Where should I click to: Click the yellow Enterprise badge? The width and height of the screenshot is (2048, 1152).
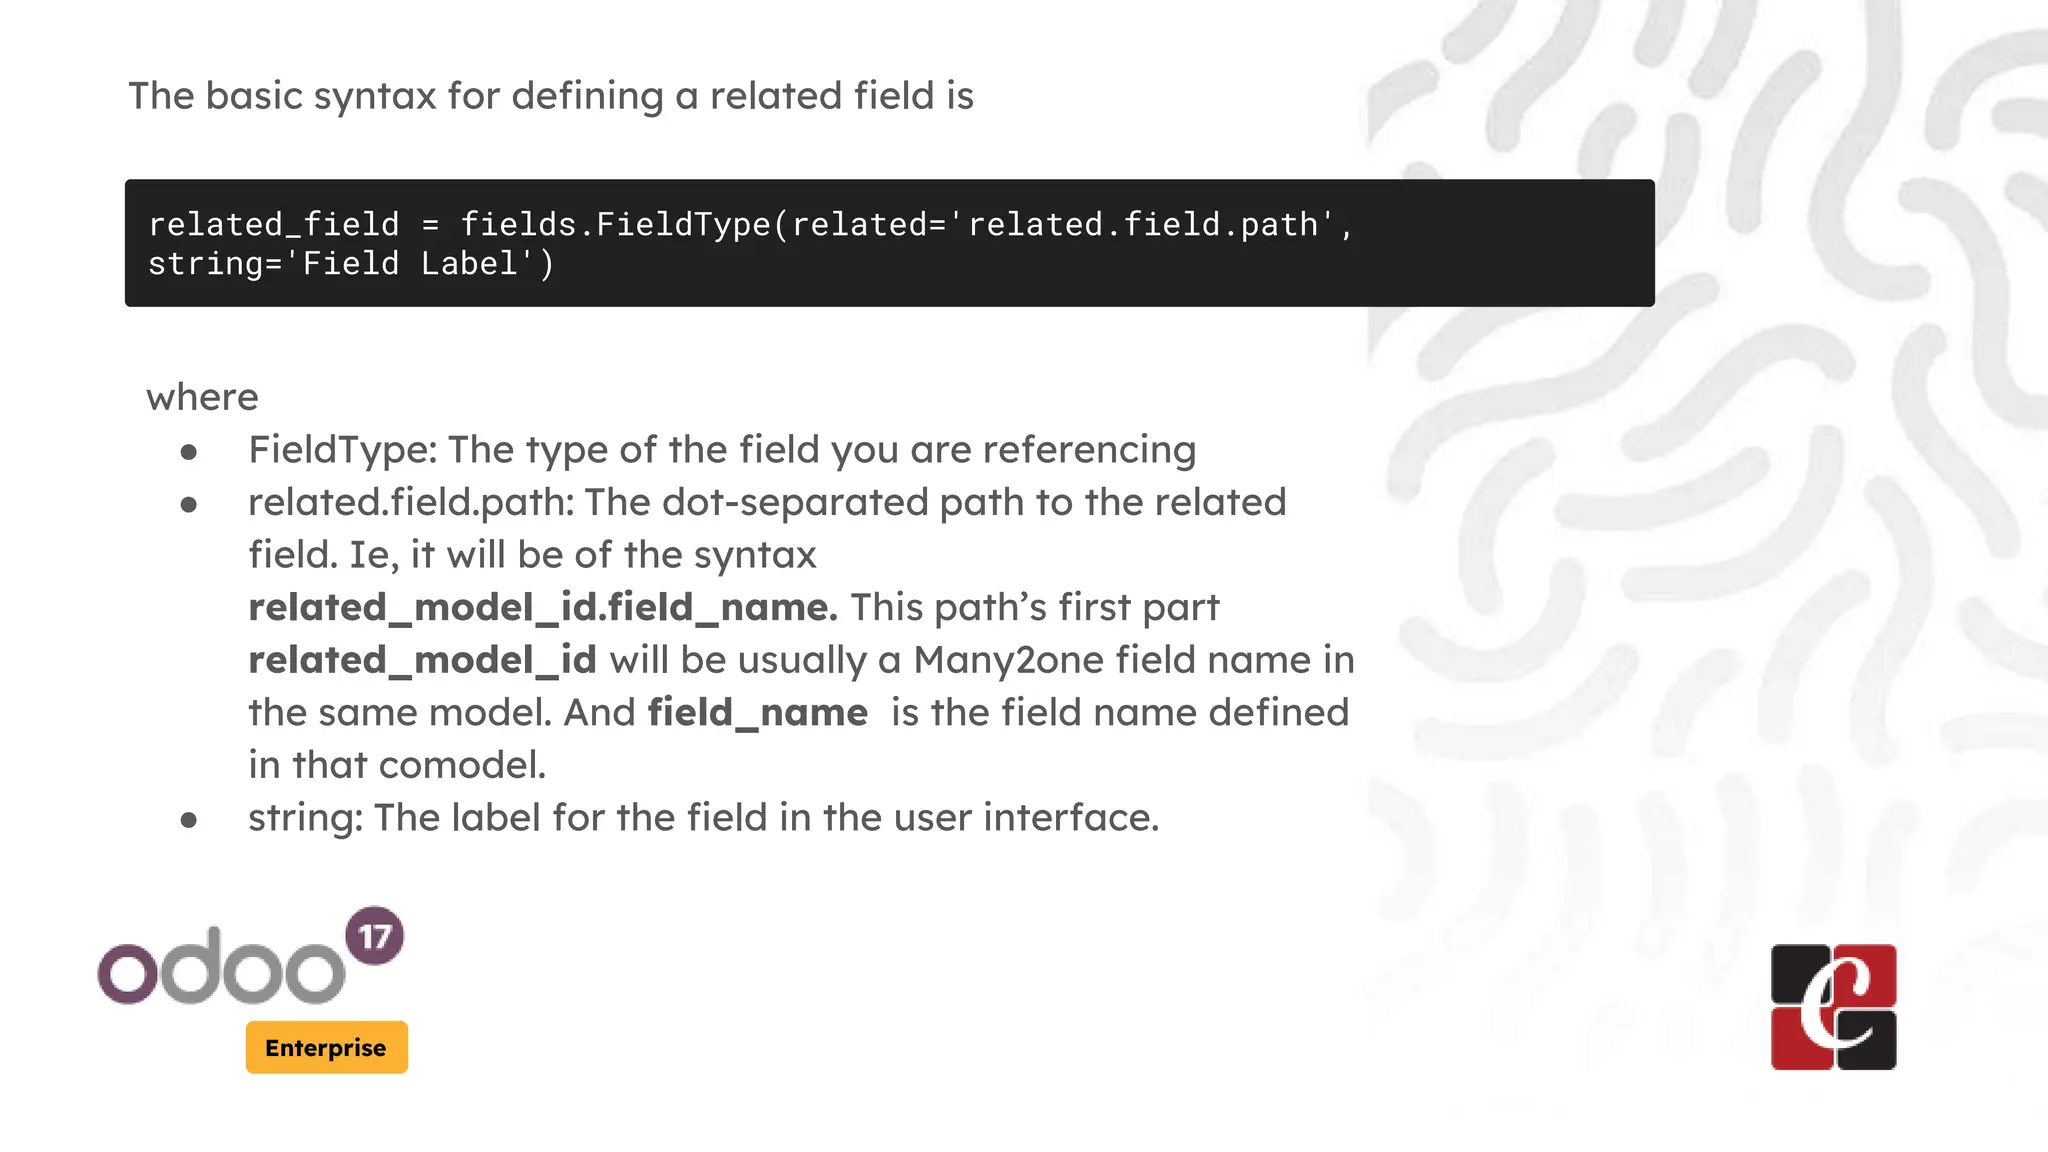327,1047
